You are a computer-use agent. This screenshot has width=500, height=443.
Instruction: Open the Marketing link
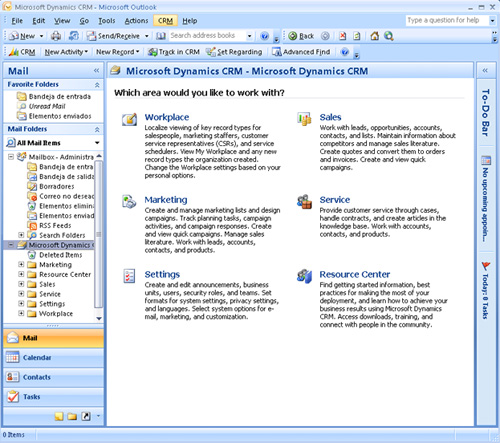point(166,200)
